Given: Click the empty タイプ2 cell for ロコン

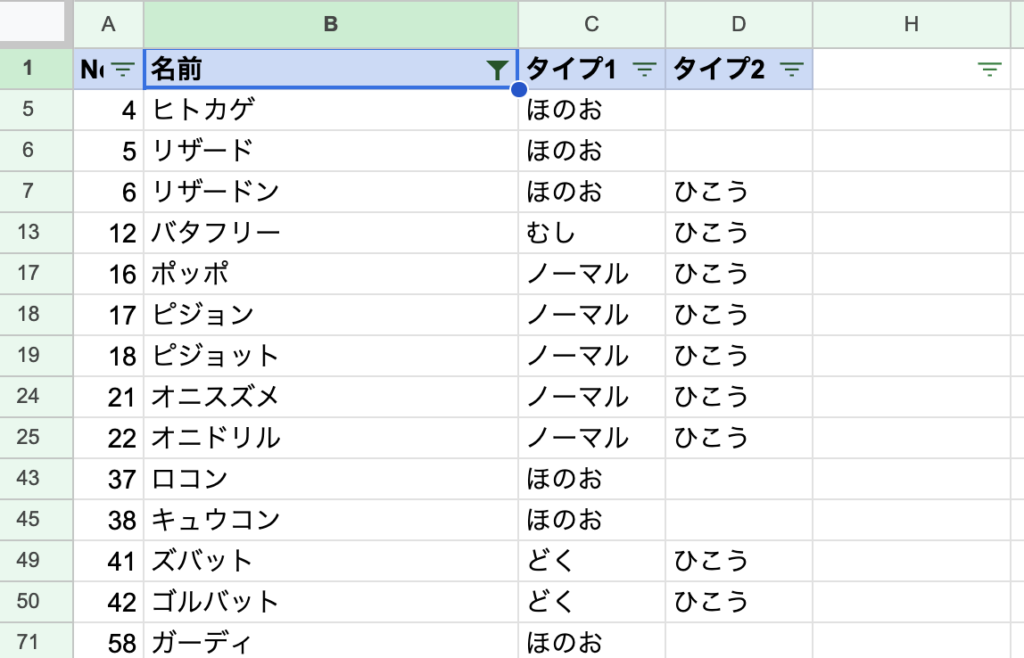Looking at the screenshot, I should 739,478.
